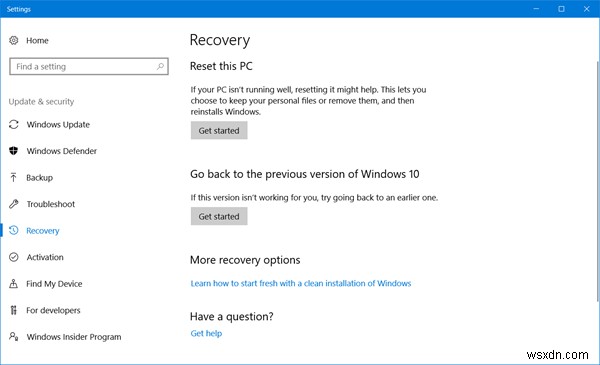Click the Have a question? heading
This screenshot has width=600, height=365.
coord(232,317)
